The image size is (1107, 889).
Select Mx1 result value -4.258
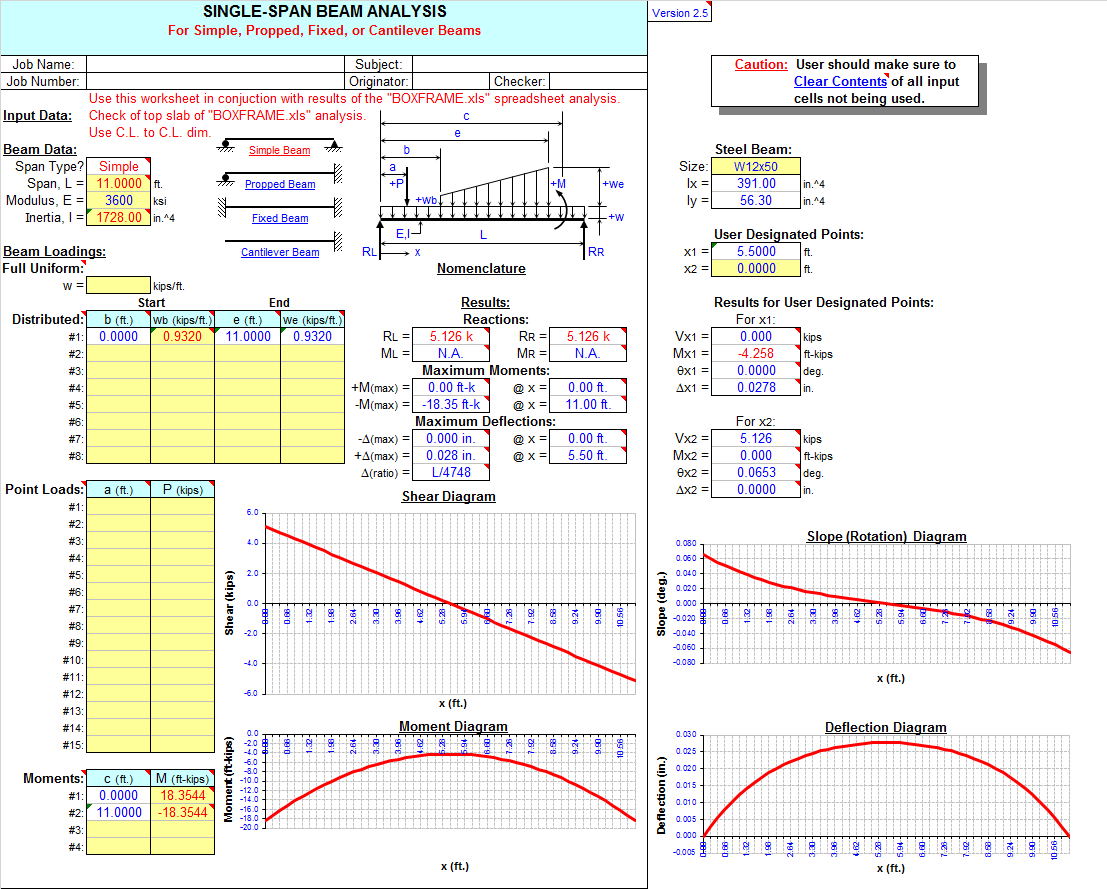[x=755, y=353]
